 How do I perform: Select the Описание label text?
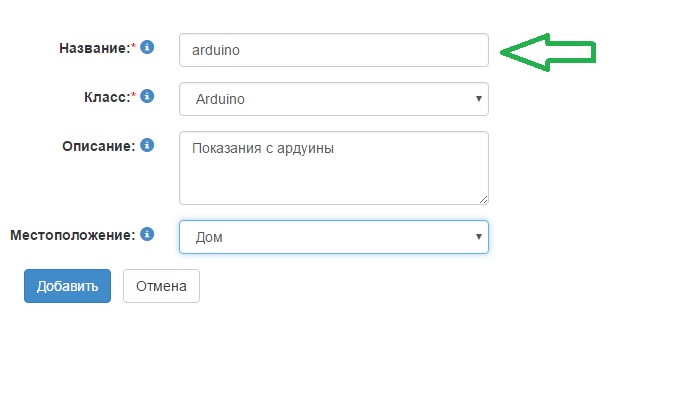[x=99, y=146]
